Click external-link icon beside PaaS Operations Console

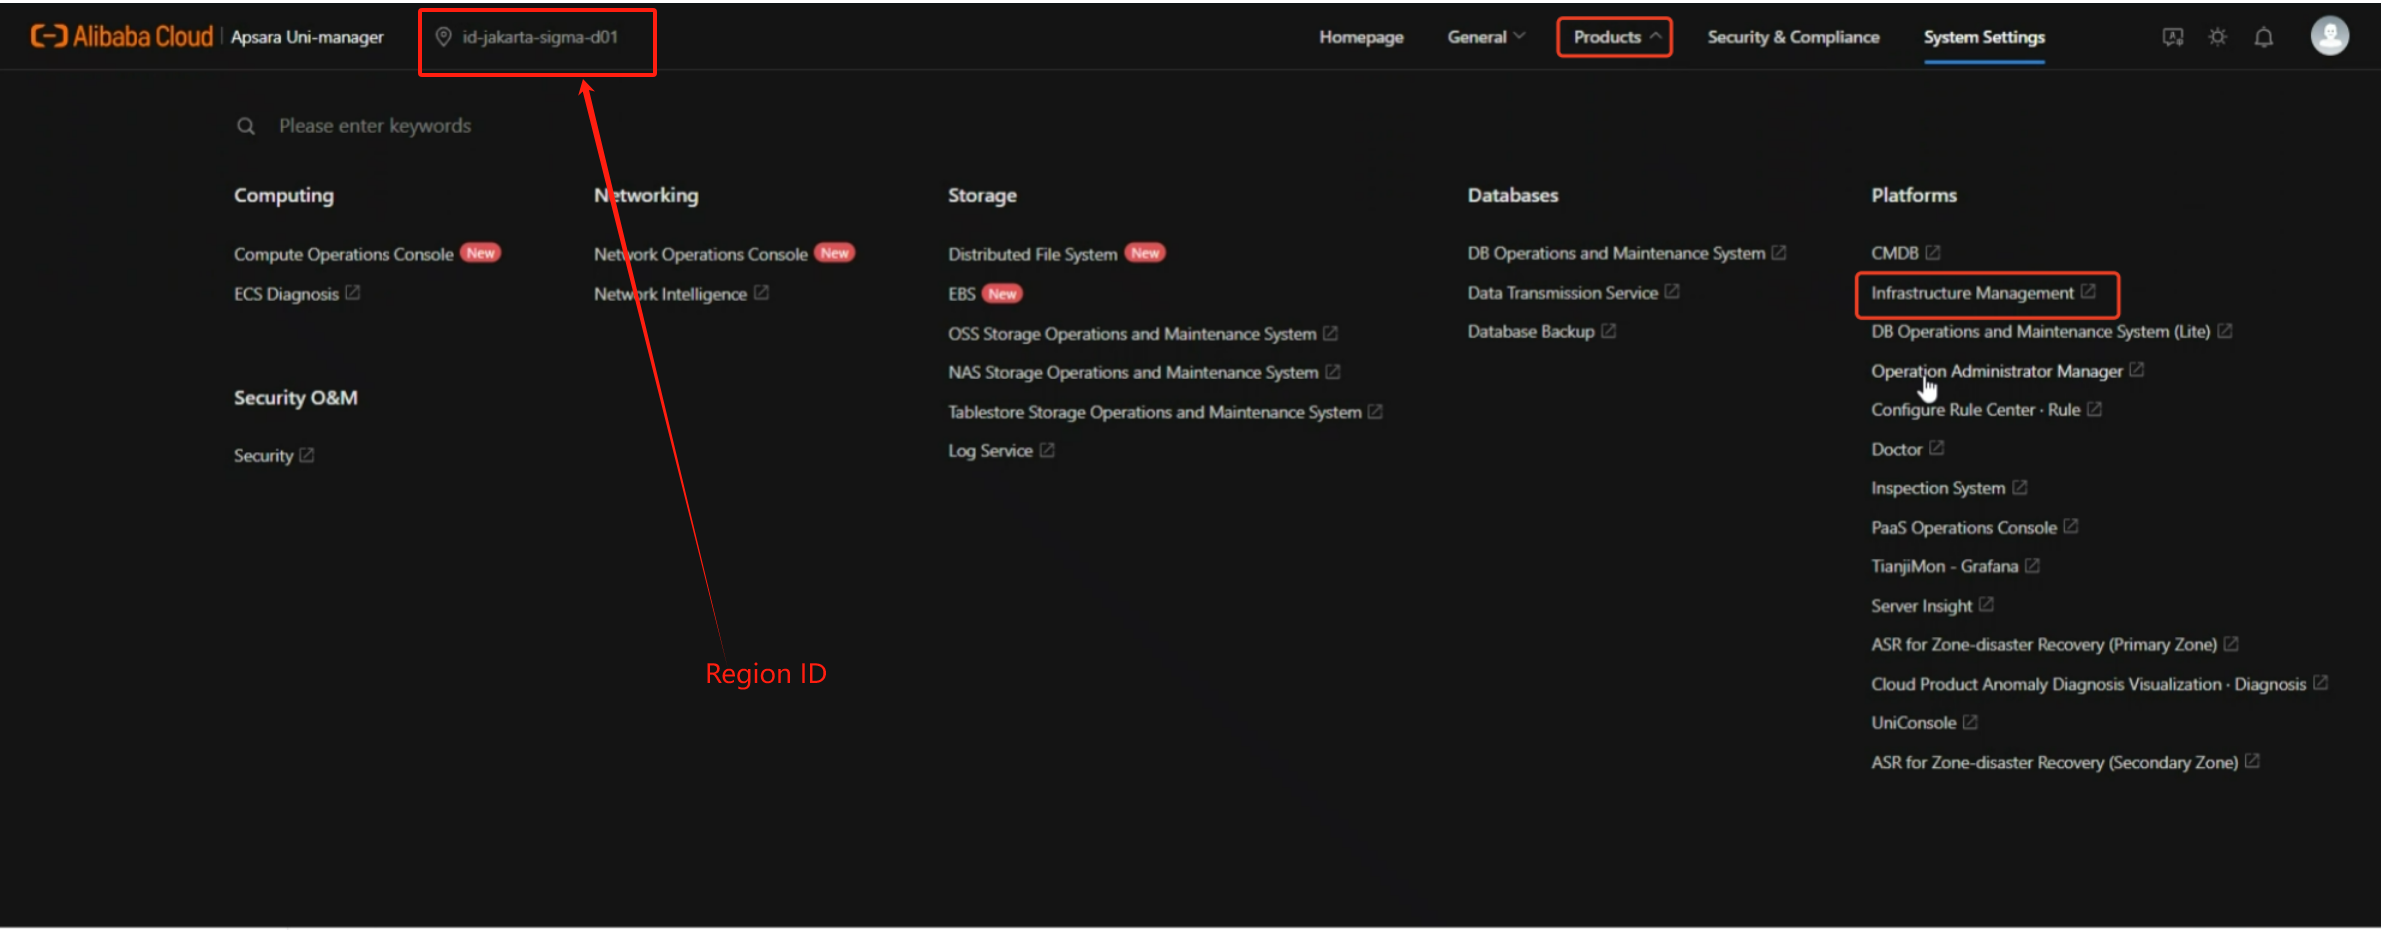coord(2071,526)
